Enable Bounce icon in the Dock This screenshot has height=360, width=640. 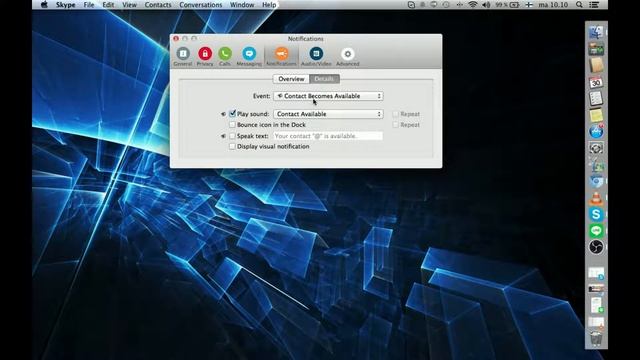[232, 124]
